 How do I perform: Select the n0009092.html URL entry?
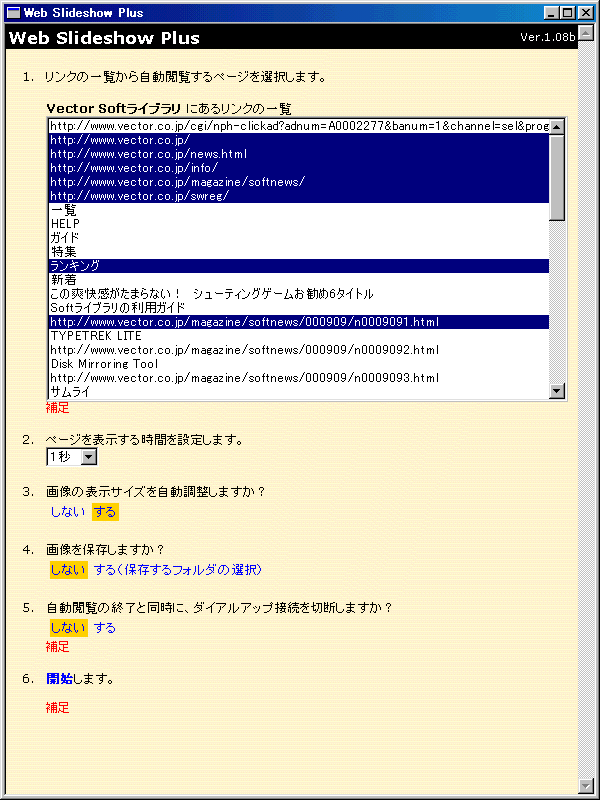tap(299, 350)
